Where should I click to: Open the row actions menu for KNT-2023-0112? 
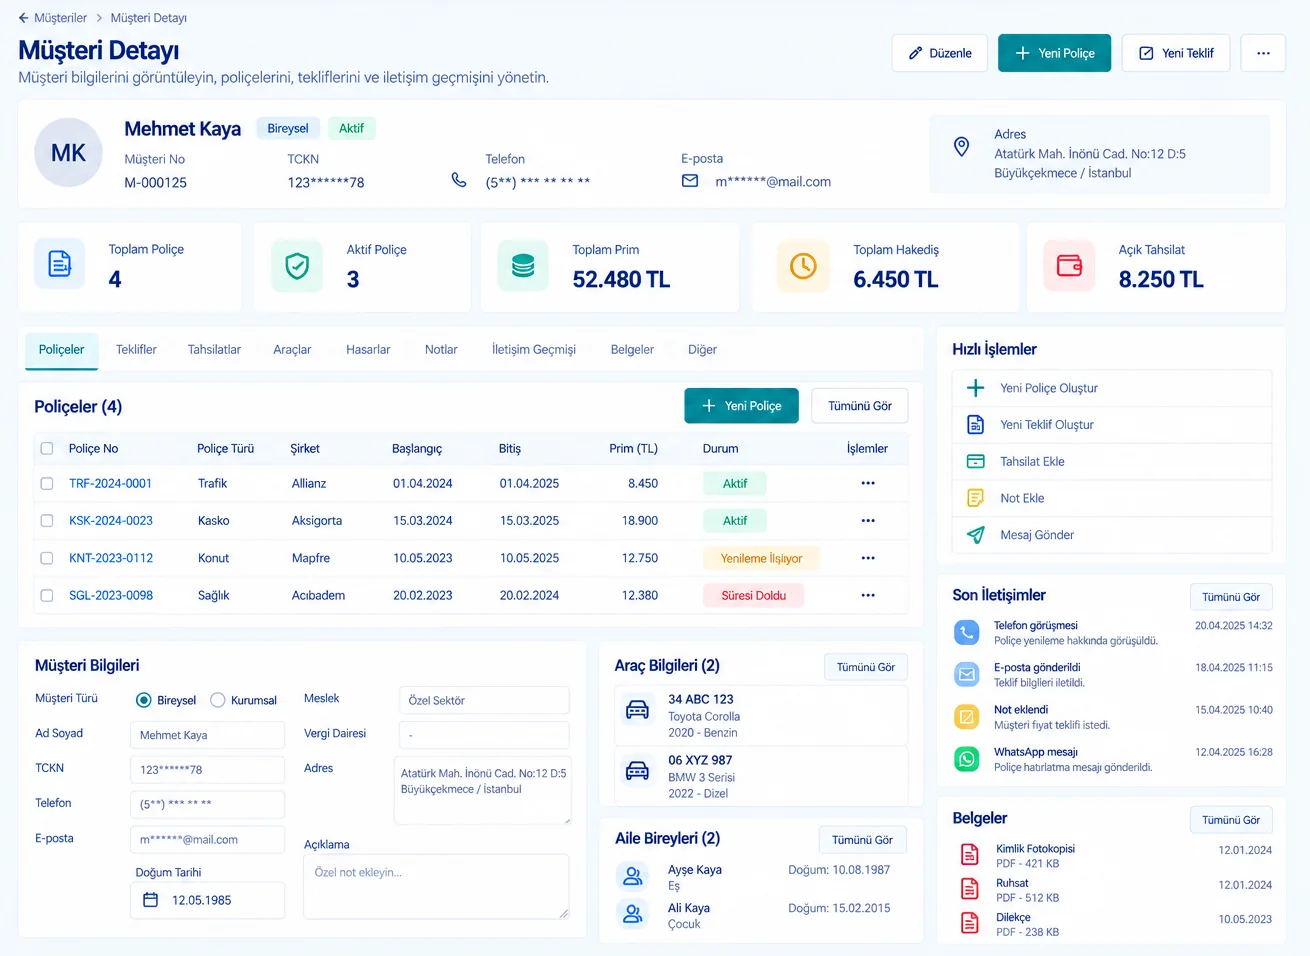click(868, 558)
